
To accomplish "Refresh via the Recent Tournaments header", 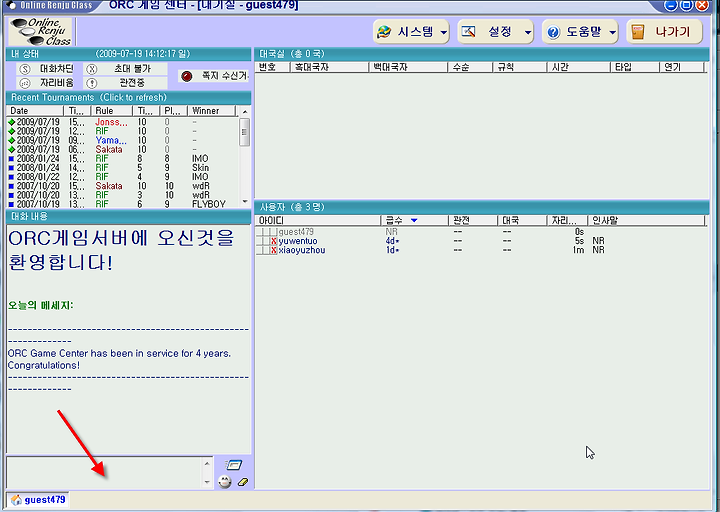I will 129,97.
